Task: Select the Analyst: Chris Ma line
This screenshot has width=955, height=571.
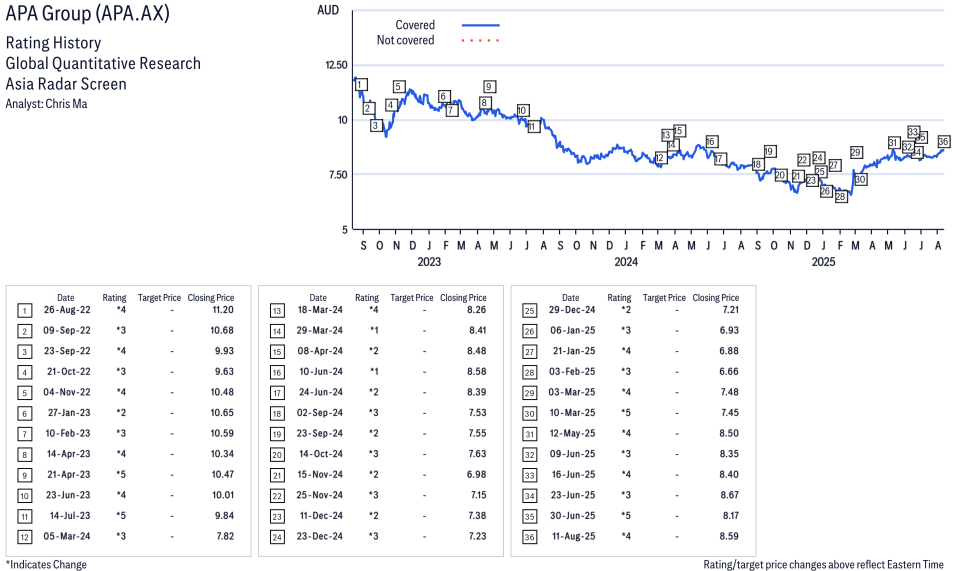Action: 46,103
